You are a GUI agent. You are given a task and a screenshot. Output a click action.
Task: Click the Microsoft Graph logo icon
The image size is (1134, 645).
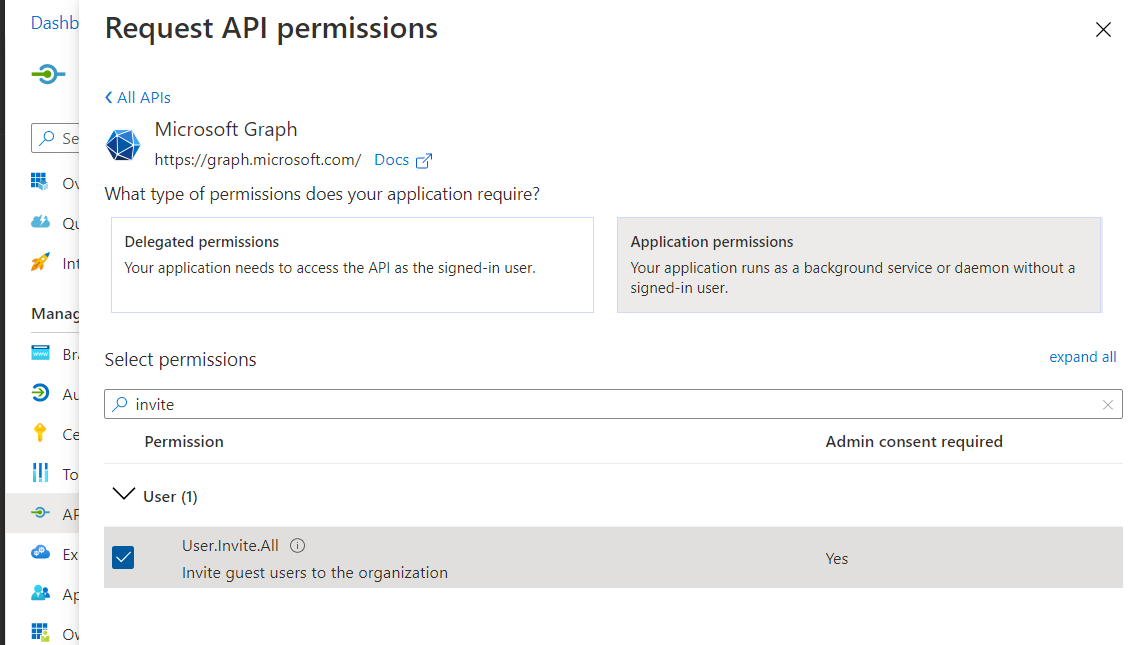124,145
